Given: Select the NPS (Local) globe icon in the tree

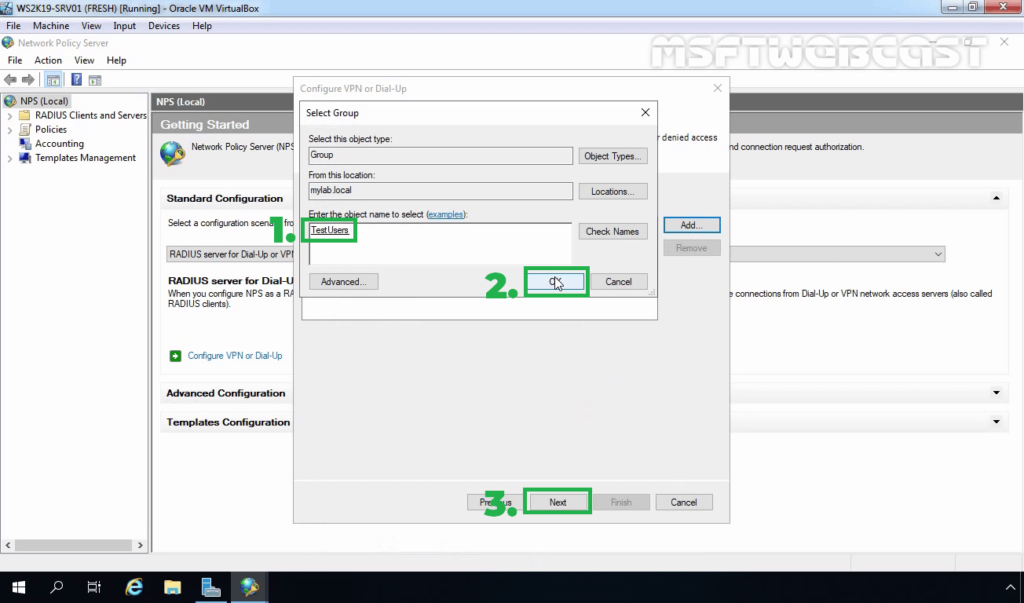Looking at the screenshot, I should (x=10, y=101).
